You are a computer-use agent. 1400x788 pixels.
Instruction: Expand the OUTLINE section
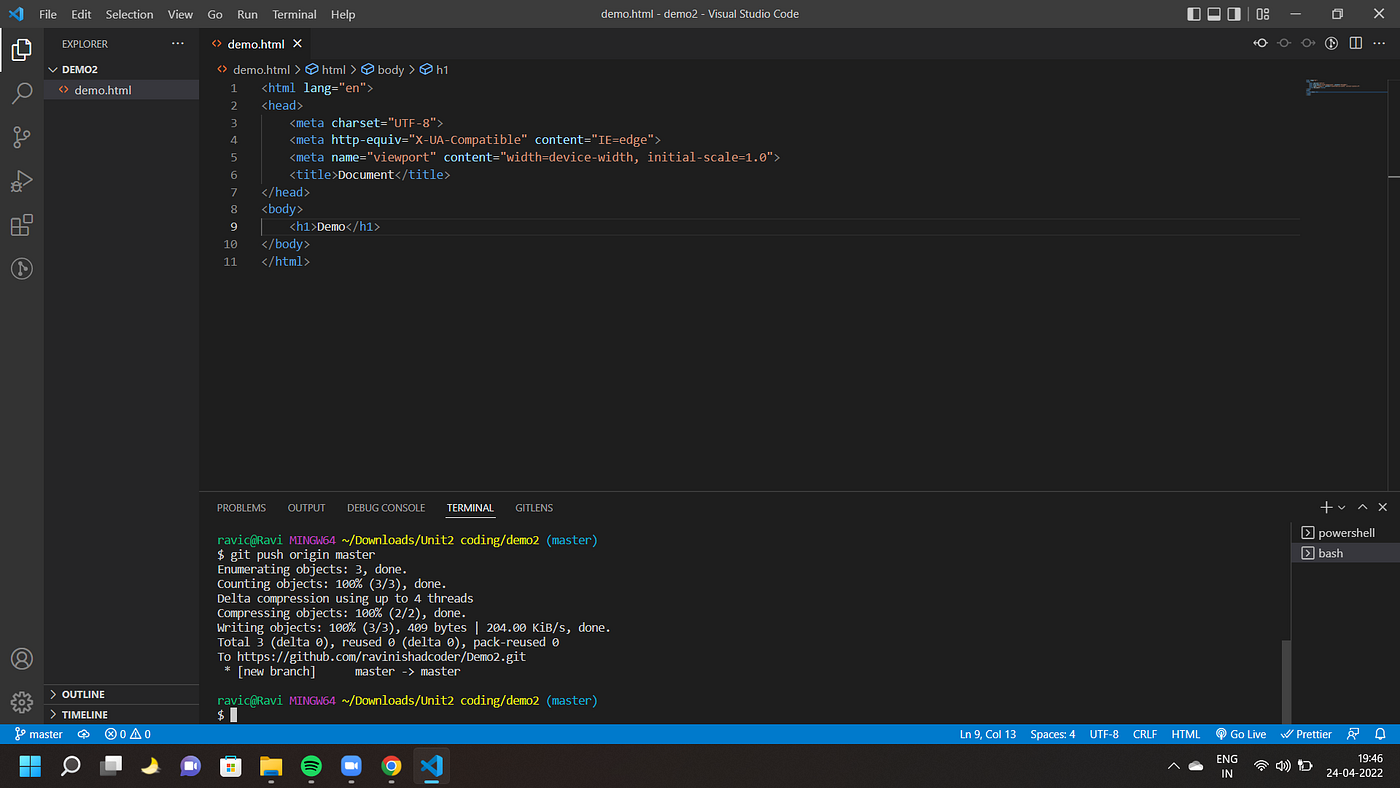click(122, 694)
